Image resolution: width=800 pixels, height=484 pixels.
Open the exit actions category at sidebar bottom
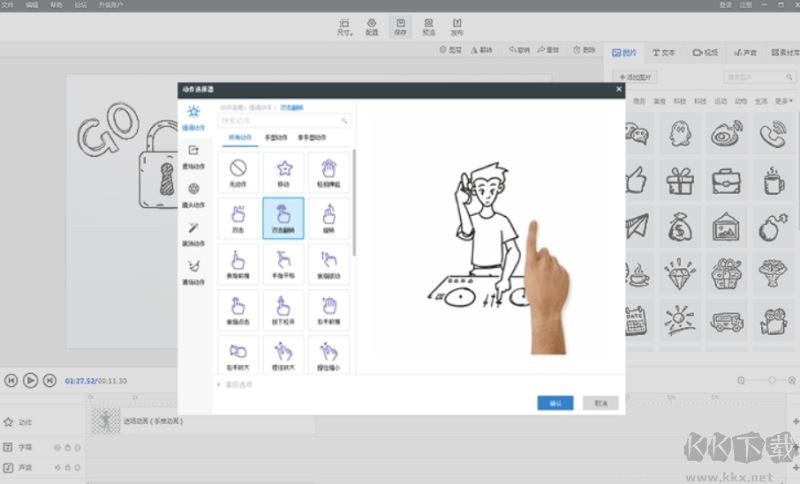[193, 272]
